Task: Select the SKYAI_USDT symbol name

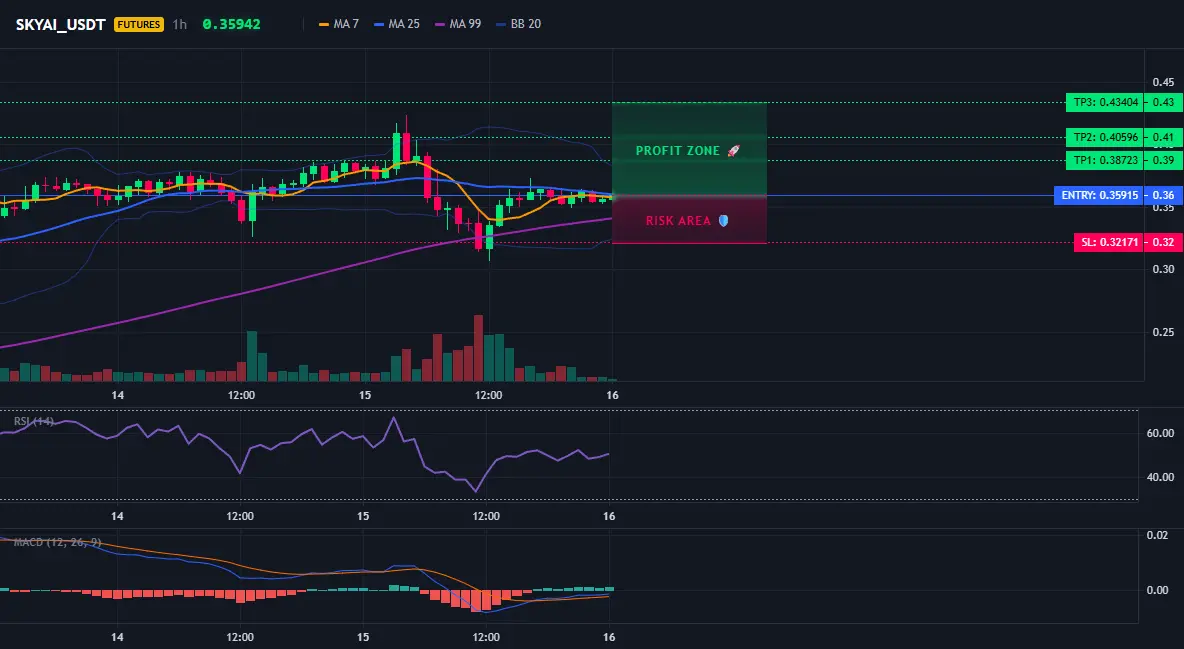Action: (60, 24)
